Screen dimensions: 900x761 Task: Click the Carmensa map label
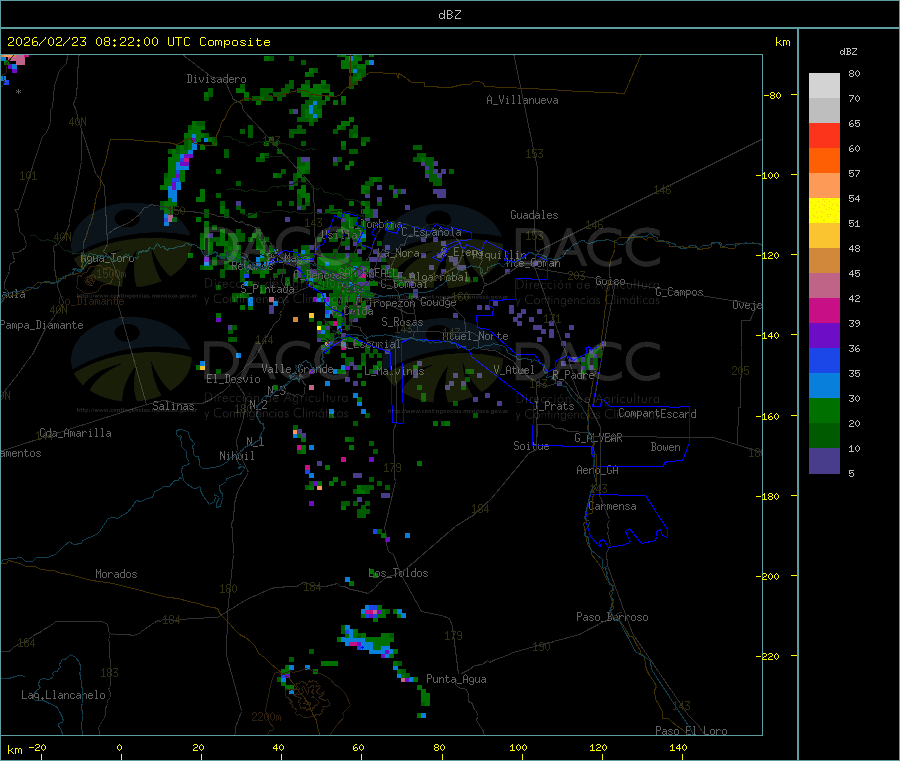click(612, 506)
